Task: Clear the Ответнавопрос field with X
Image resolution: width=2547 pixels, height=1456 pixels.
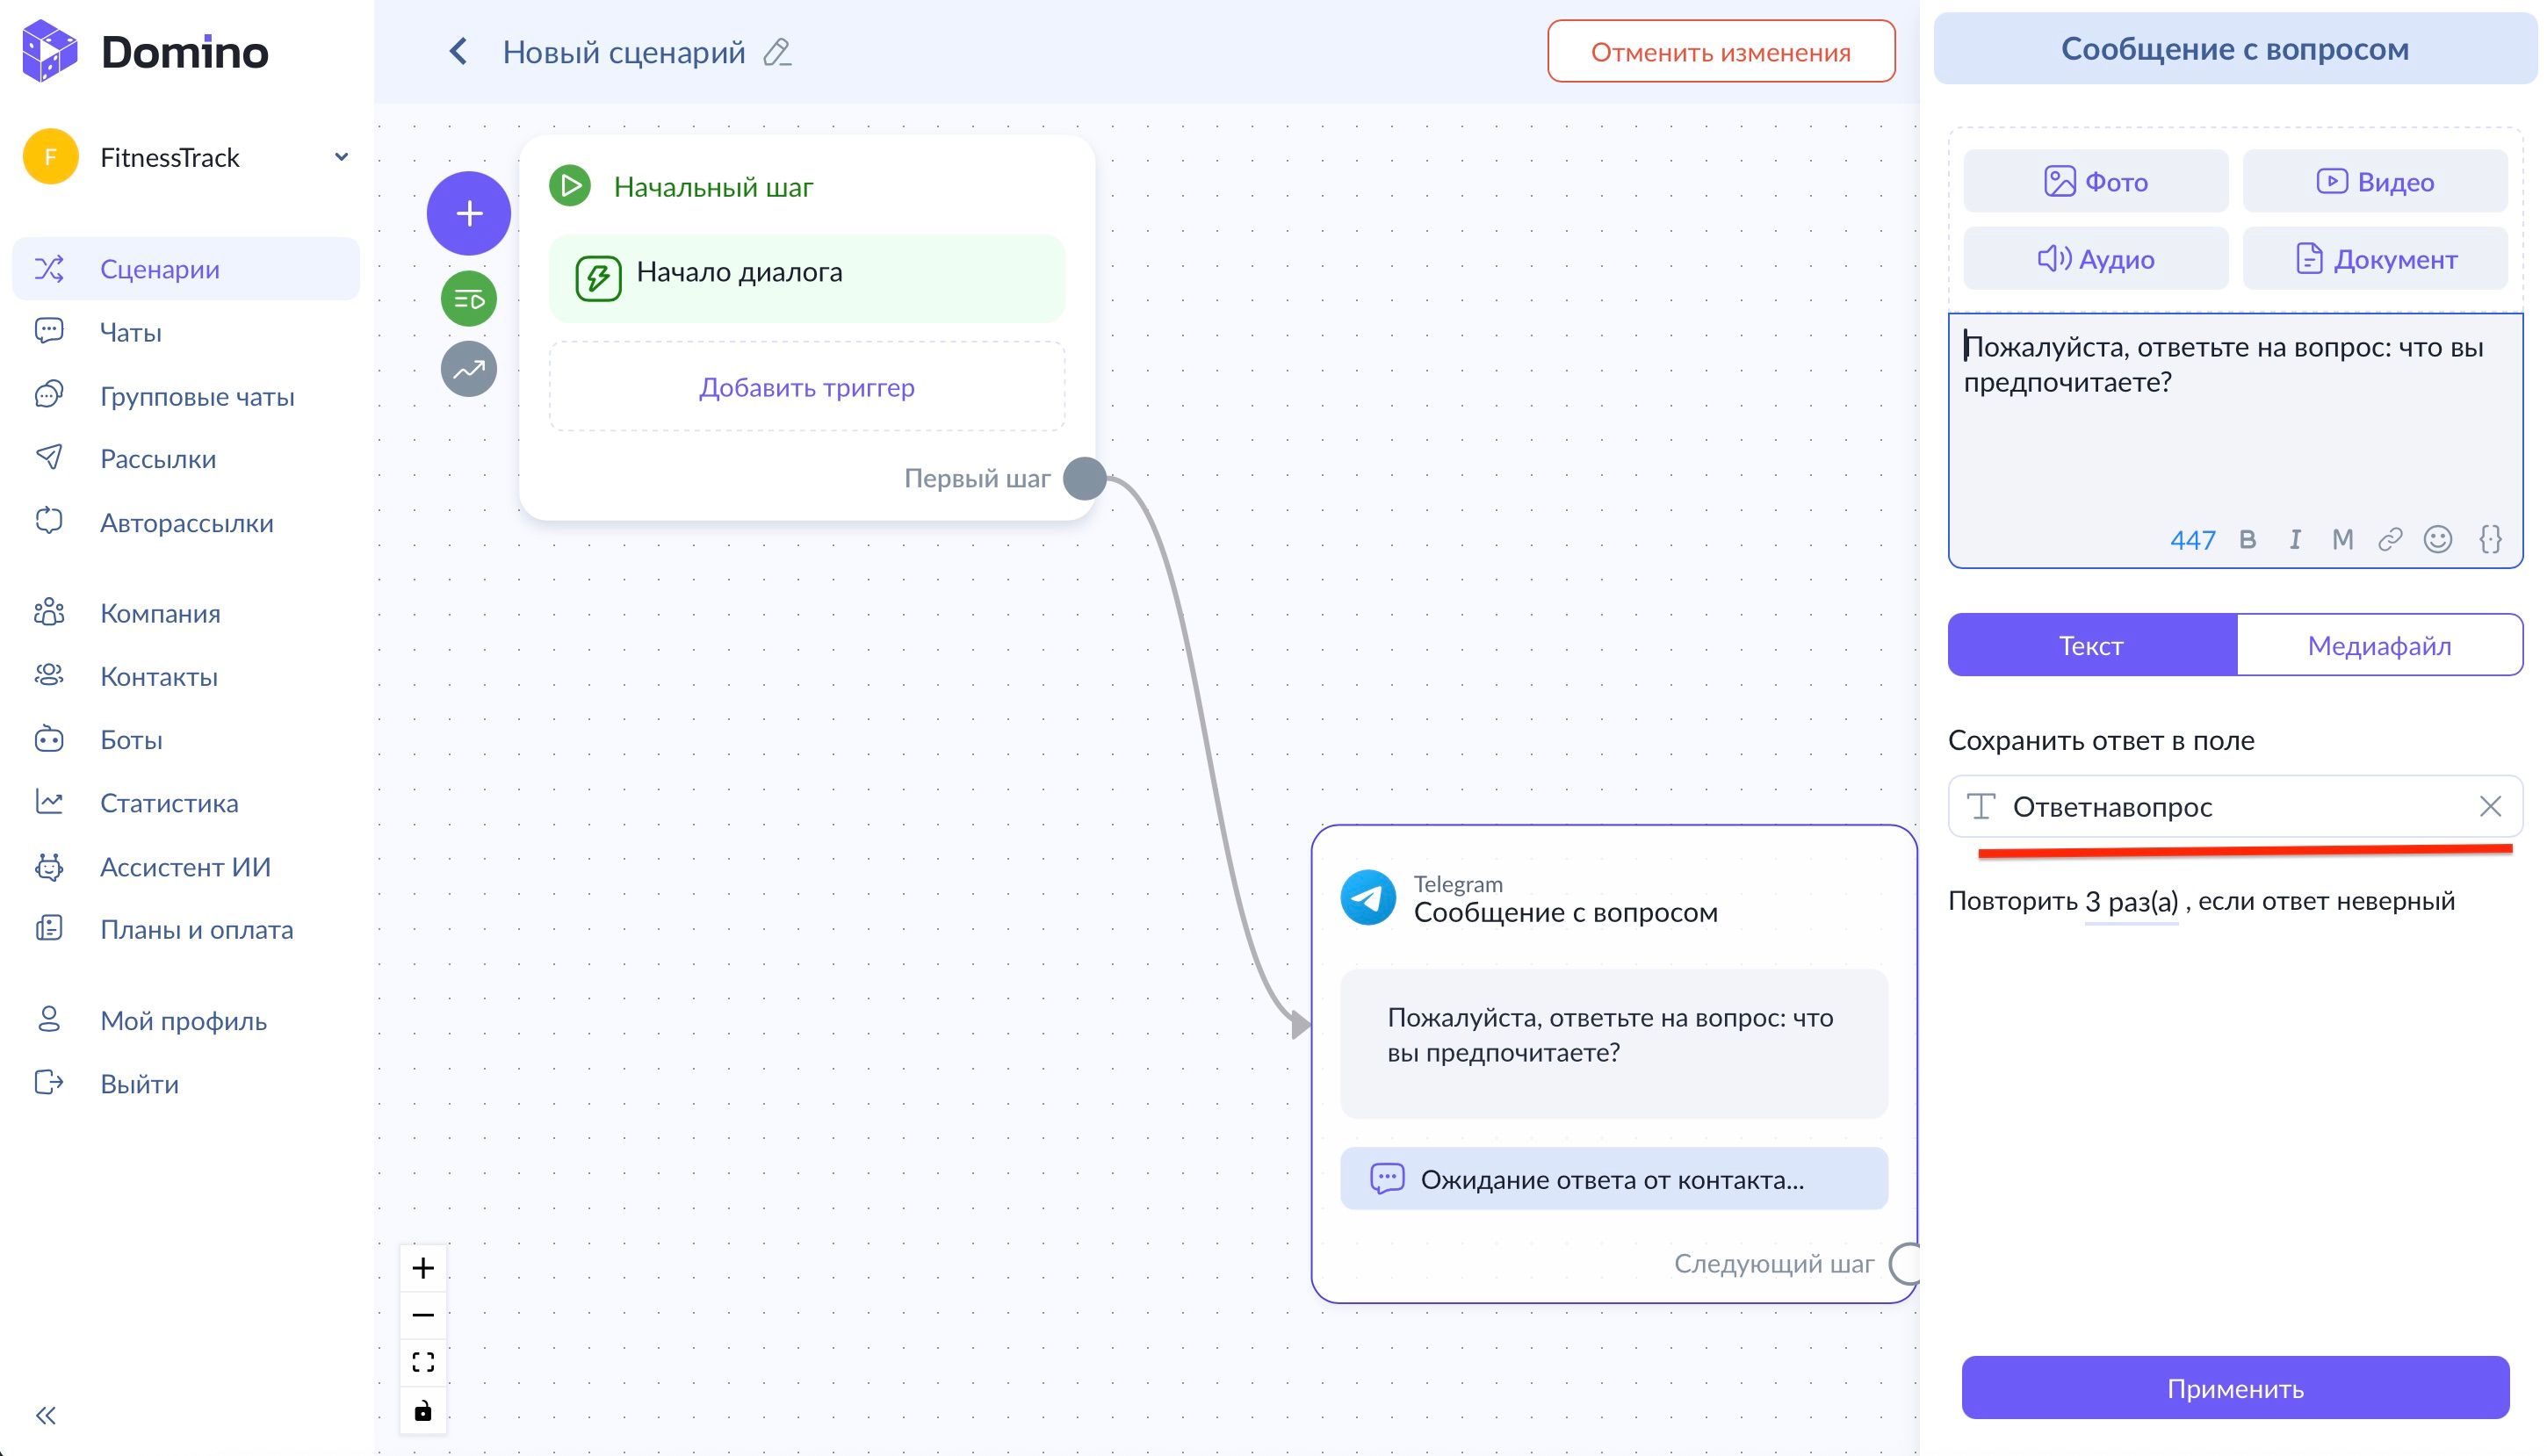Action: click(2489, 806)
